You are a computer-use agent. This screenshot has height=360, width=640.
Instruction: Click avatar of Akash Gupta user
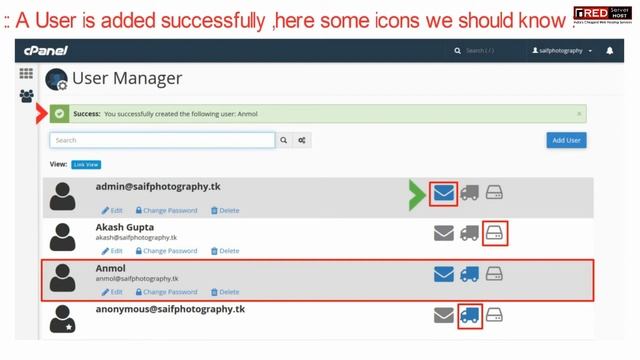tap(62, 237)
